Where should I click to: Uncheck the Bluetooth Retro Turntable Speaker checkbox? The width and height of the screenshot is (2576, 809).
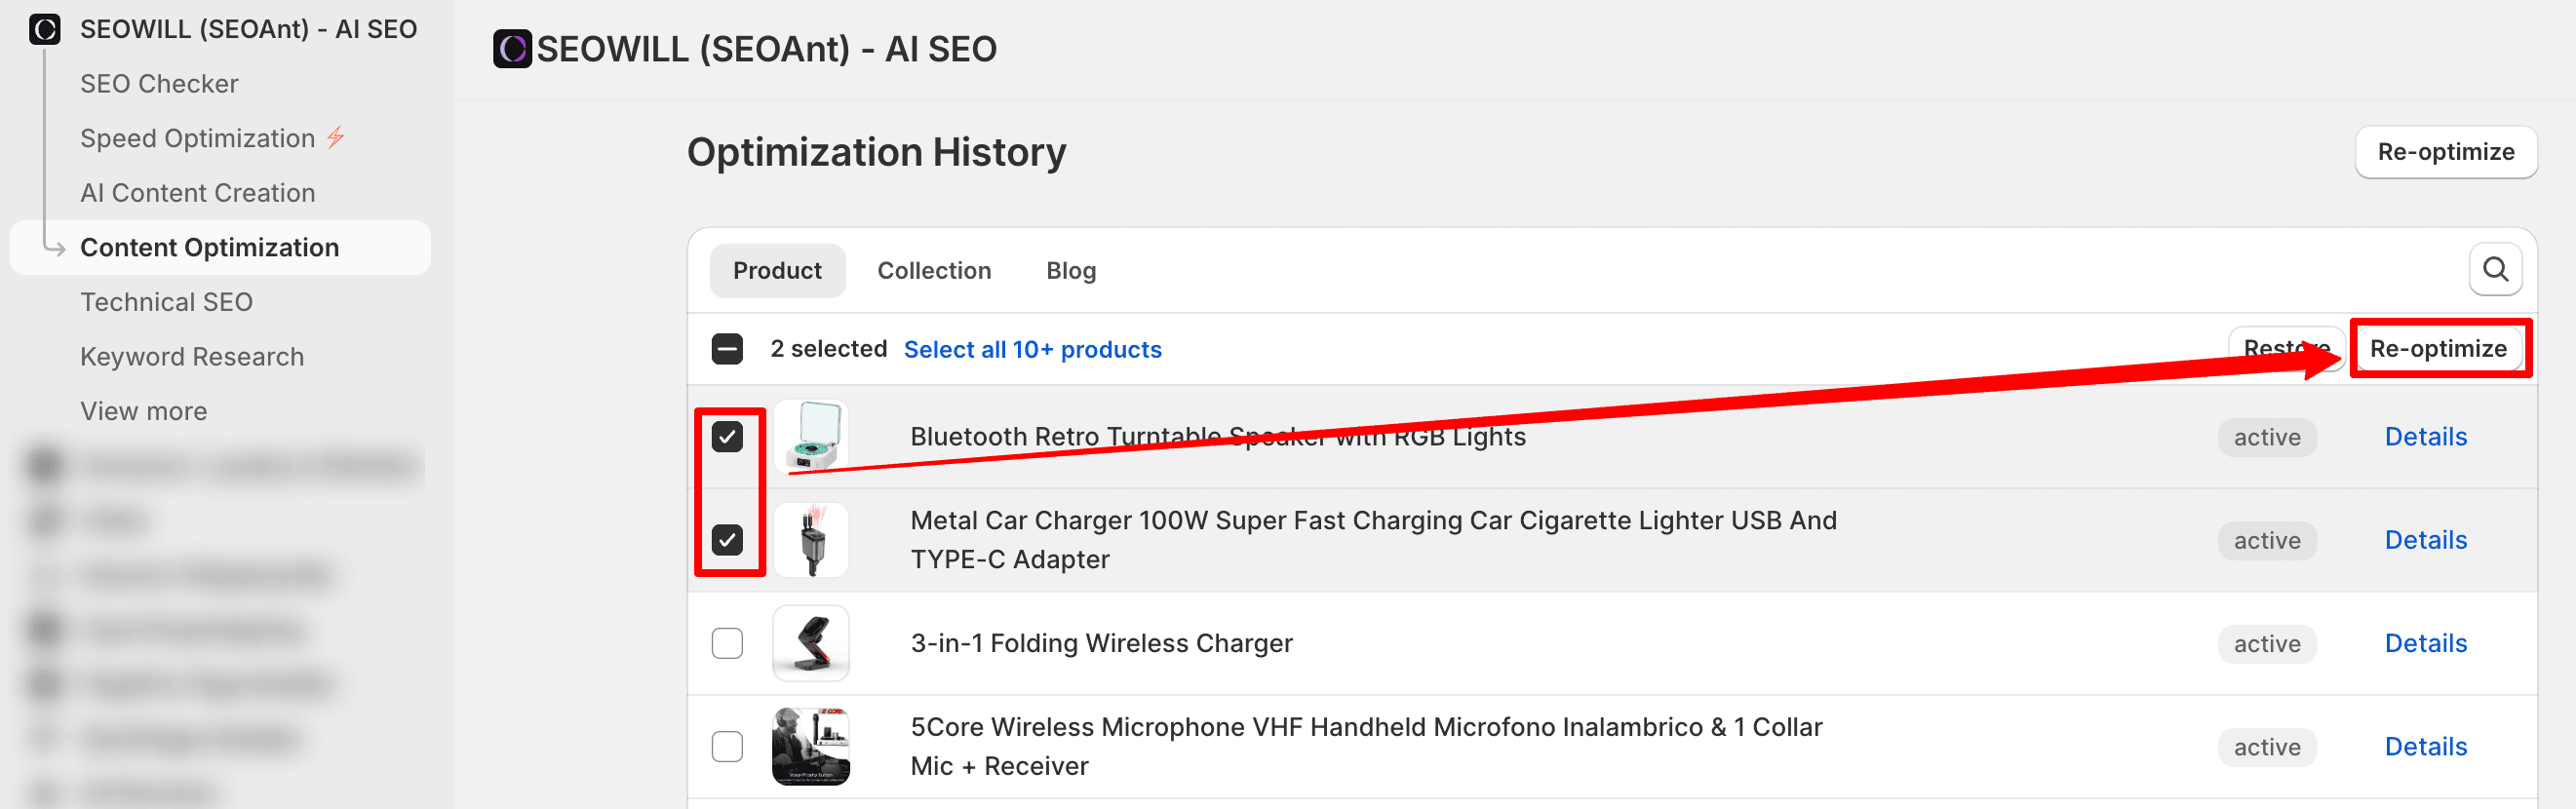(727, 437)
